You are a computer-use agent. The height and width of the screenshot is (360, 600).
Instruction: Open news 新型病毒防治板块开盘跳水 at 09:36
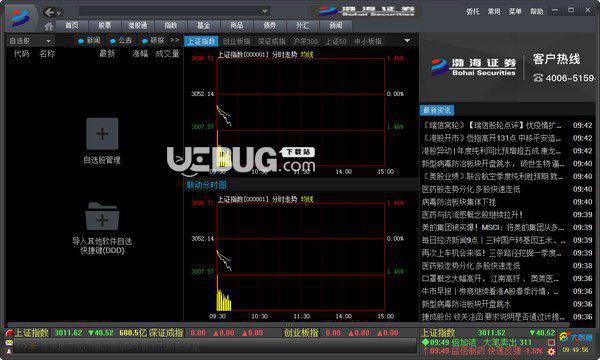507,304
